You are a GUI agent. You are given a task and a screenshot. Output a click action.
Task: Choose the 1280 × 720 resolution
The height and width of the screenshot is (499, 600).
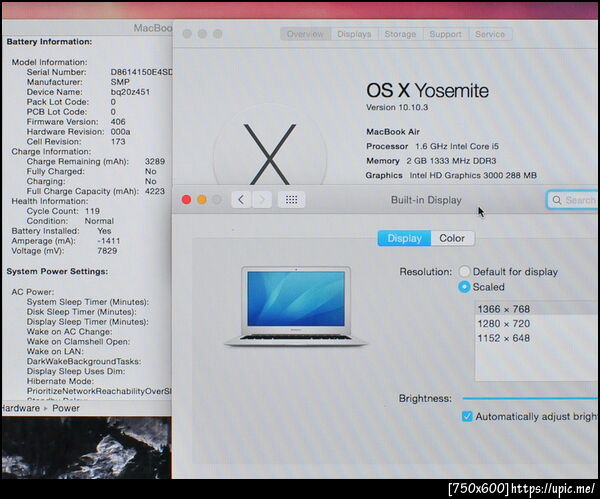[536, 324]
